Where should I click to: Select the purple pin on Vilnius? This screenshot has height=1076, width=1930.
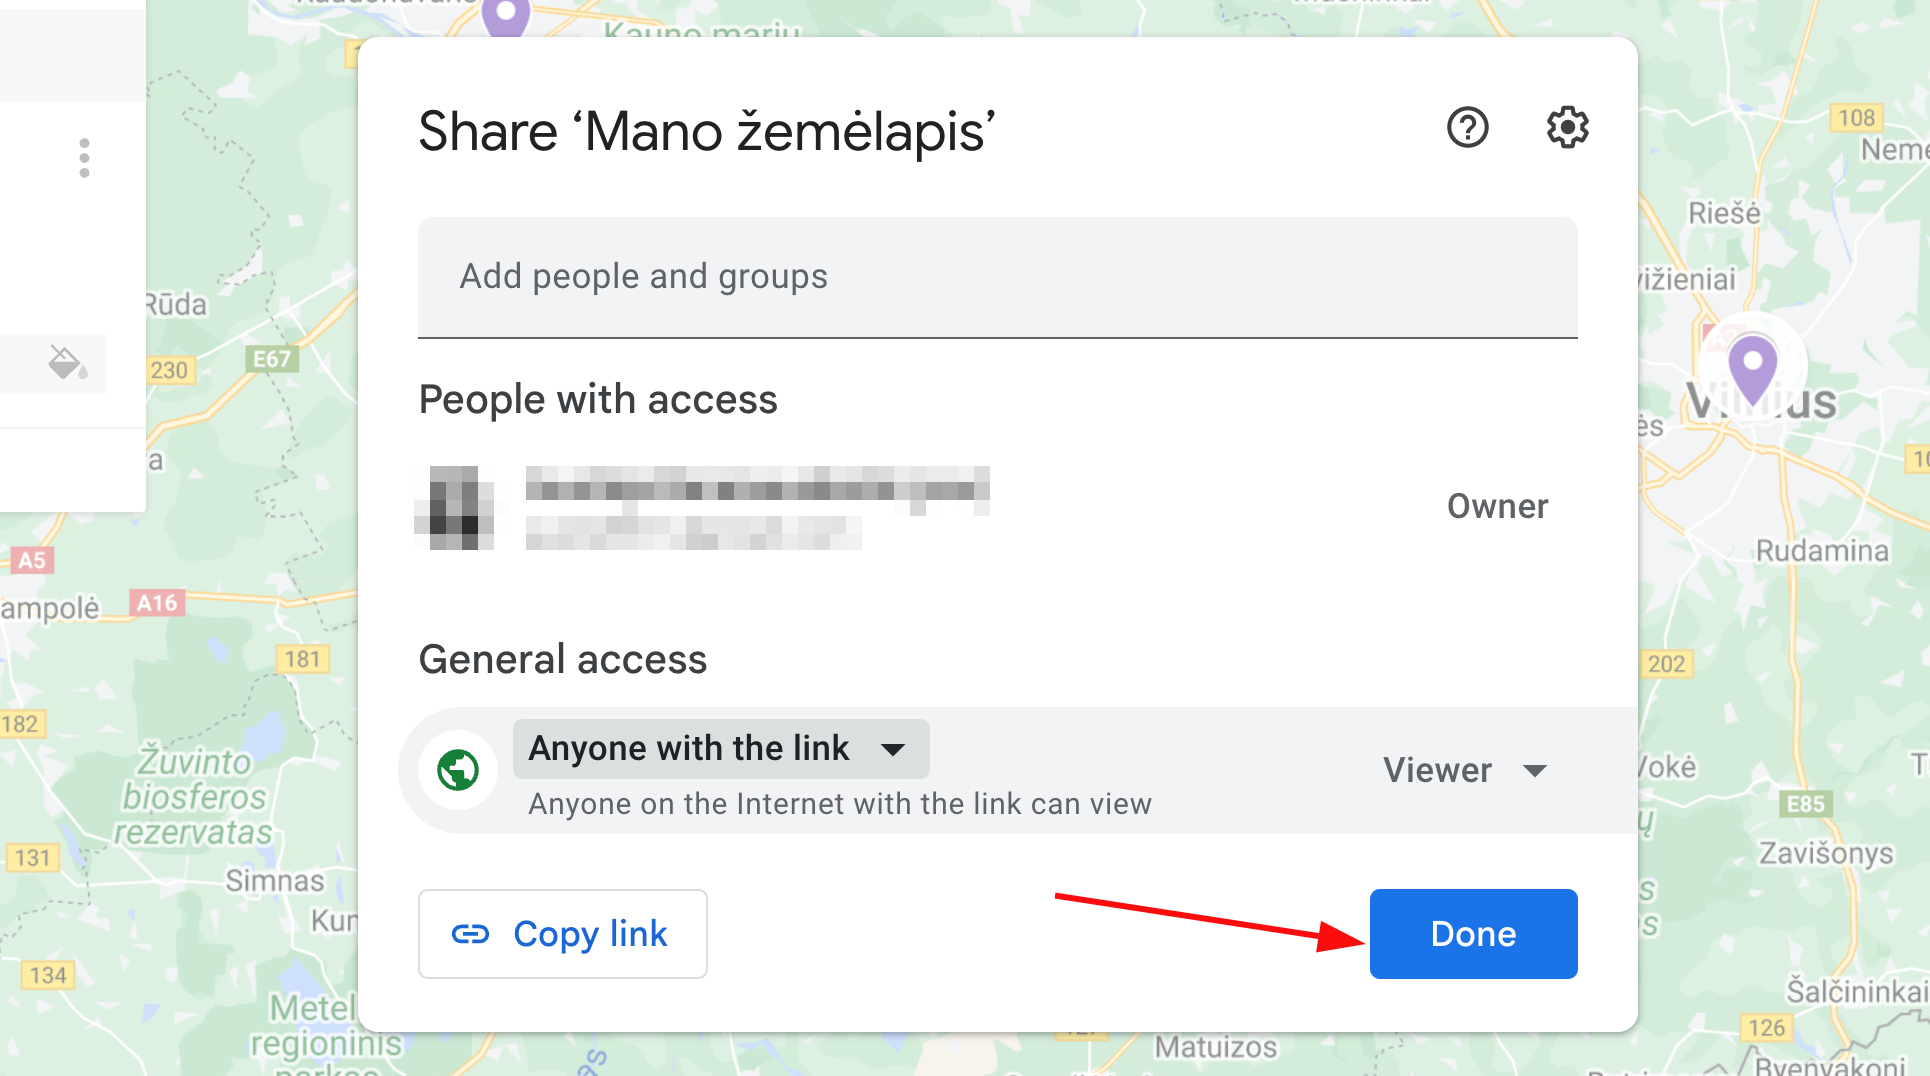[1752, 368]
